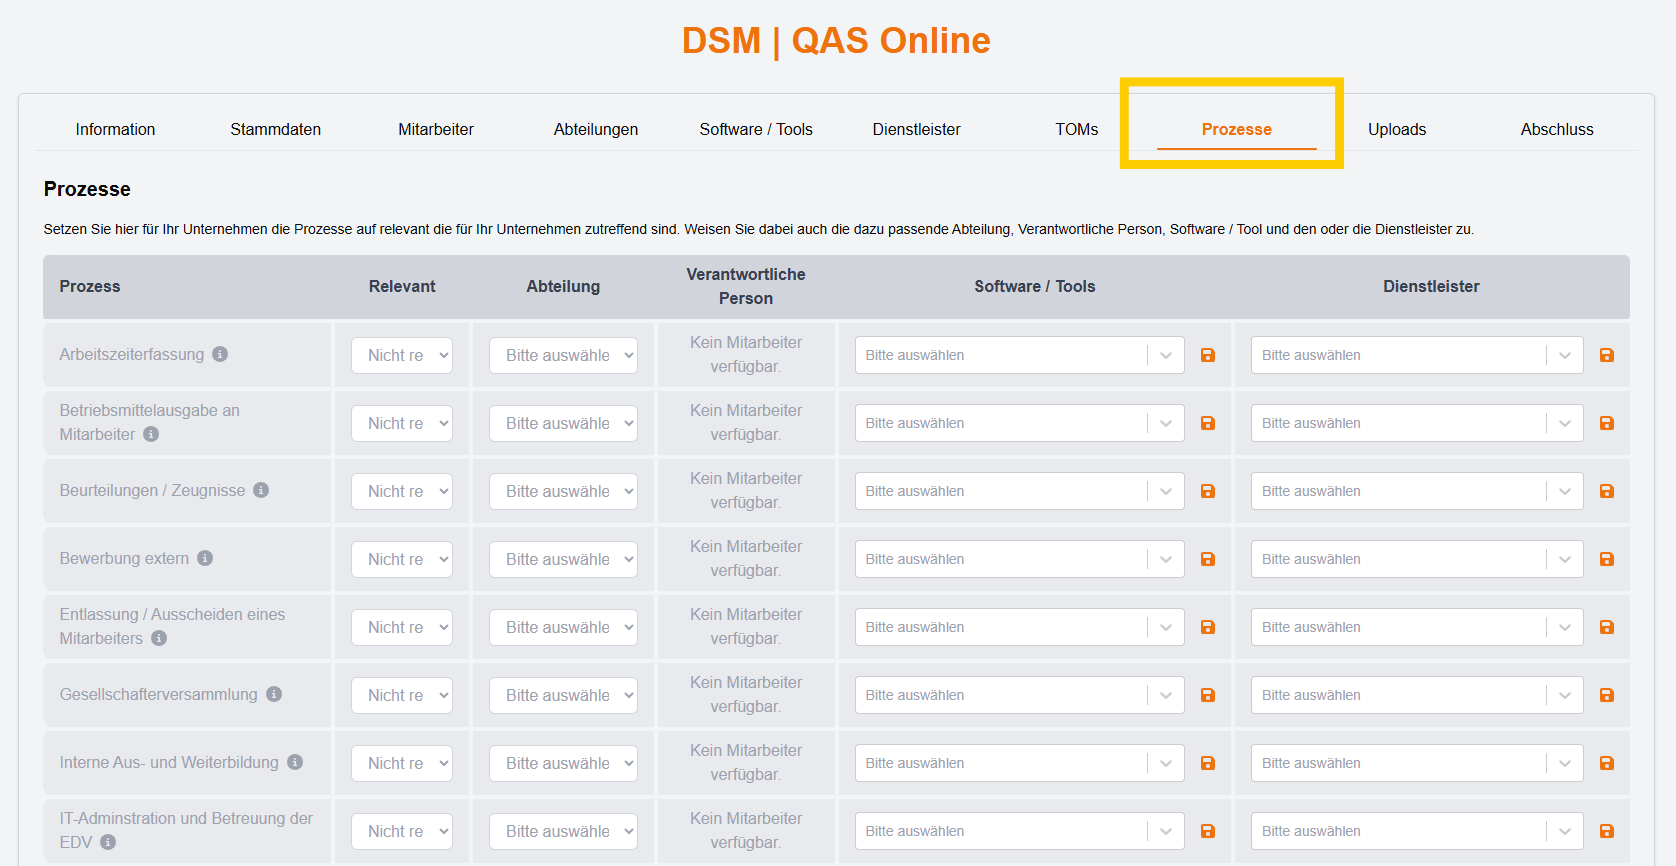Show info for IT-Adminstration und Betreuung der EDV
The height and width of the screenshot is (866, 1676).
tap(108, 842)
